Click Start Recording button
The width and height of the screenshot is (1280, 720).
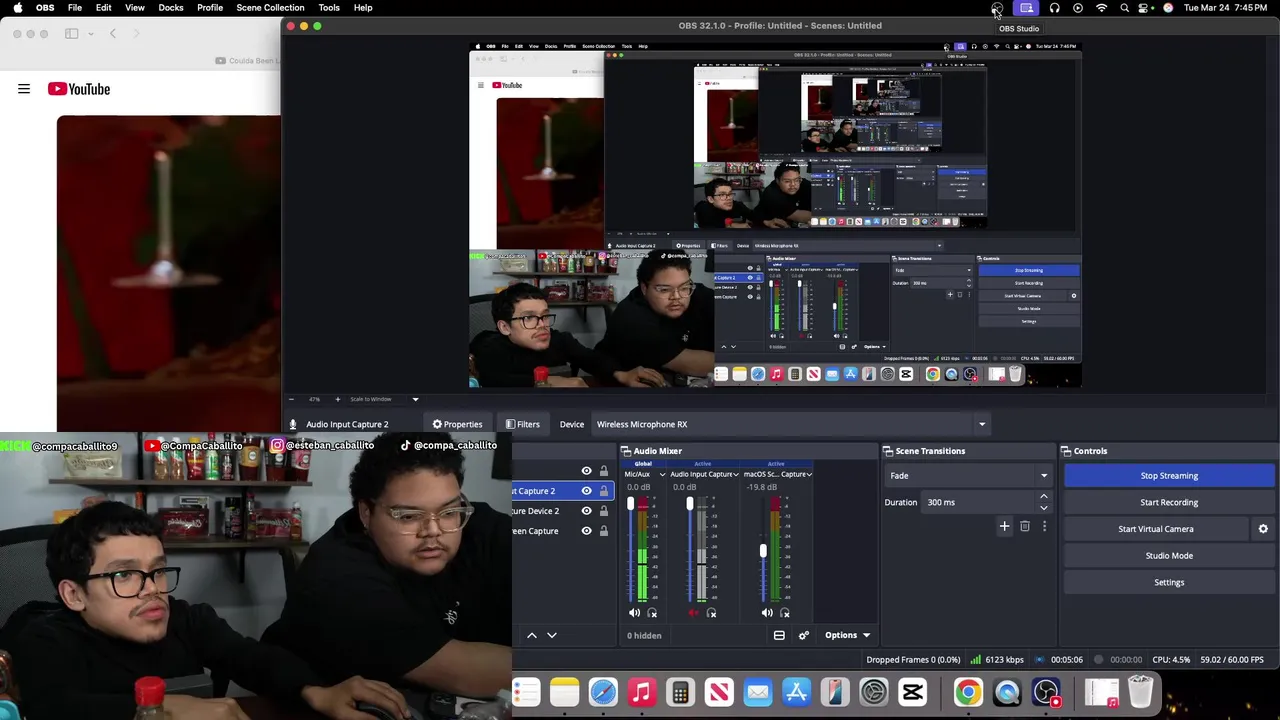(x=1169, y=502)
